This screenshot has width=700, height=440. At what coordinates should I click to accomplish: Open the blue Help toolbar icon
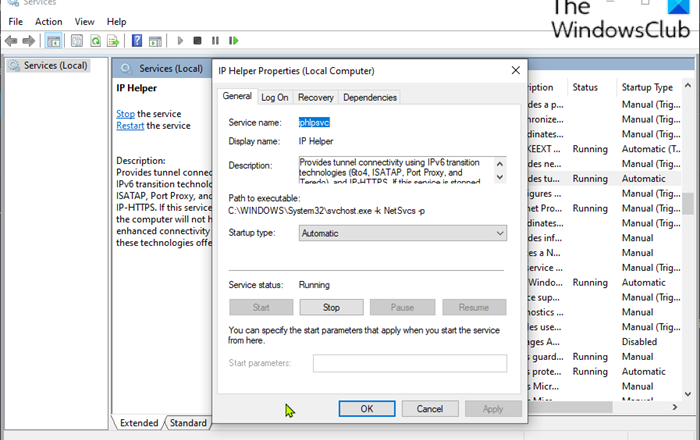coord(137,41)
